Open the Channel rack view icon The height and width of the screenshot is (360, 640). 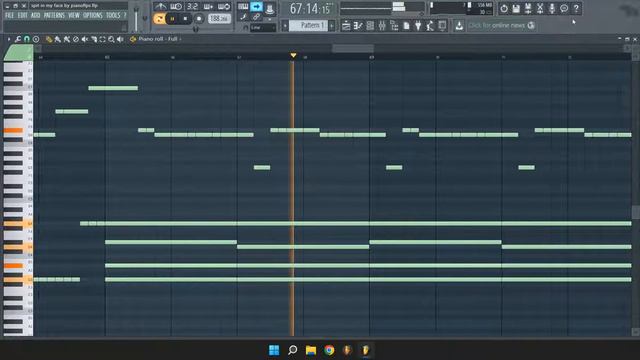pyautogui.click(x=370, y=26)
